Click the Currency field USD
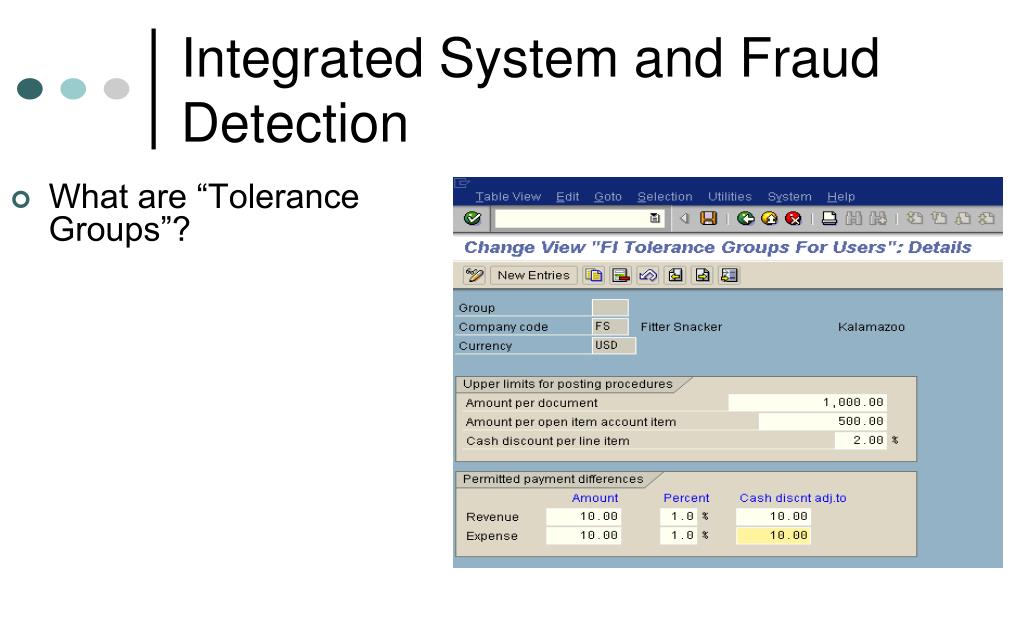This screenshot has width=1024, height=640. [613, 345]
